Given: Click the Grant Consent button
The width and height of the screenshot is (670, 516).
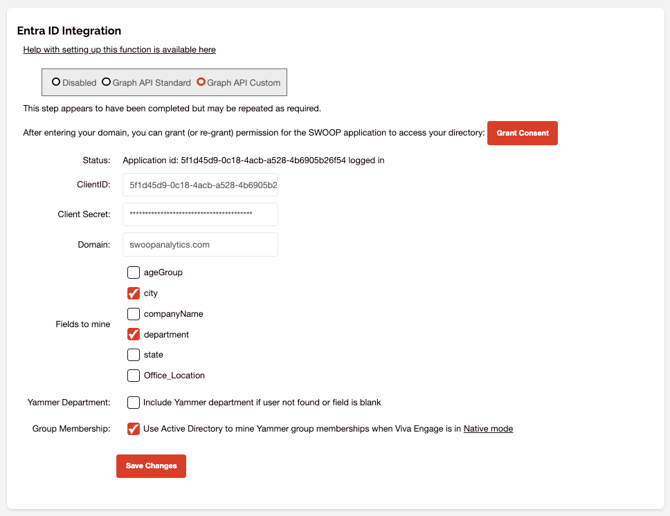Looking at the screenshot, I should point(522,133).
